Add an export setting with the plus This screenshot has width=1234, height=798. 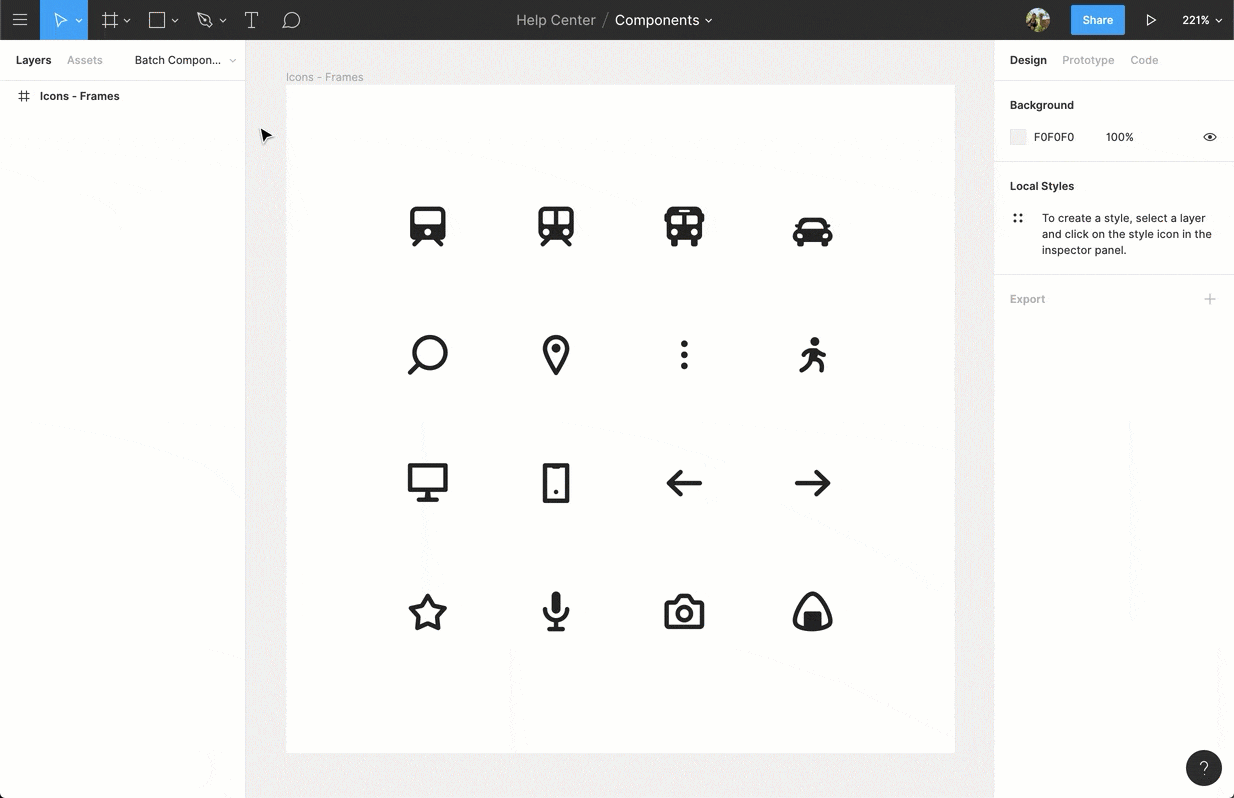1210,298
